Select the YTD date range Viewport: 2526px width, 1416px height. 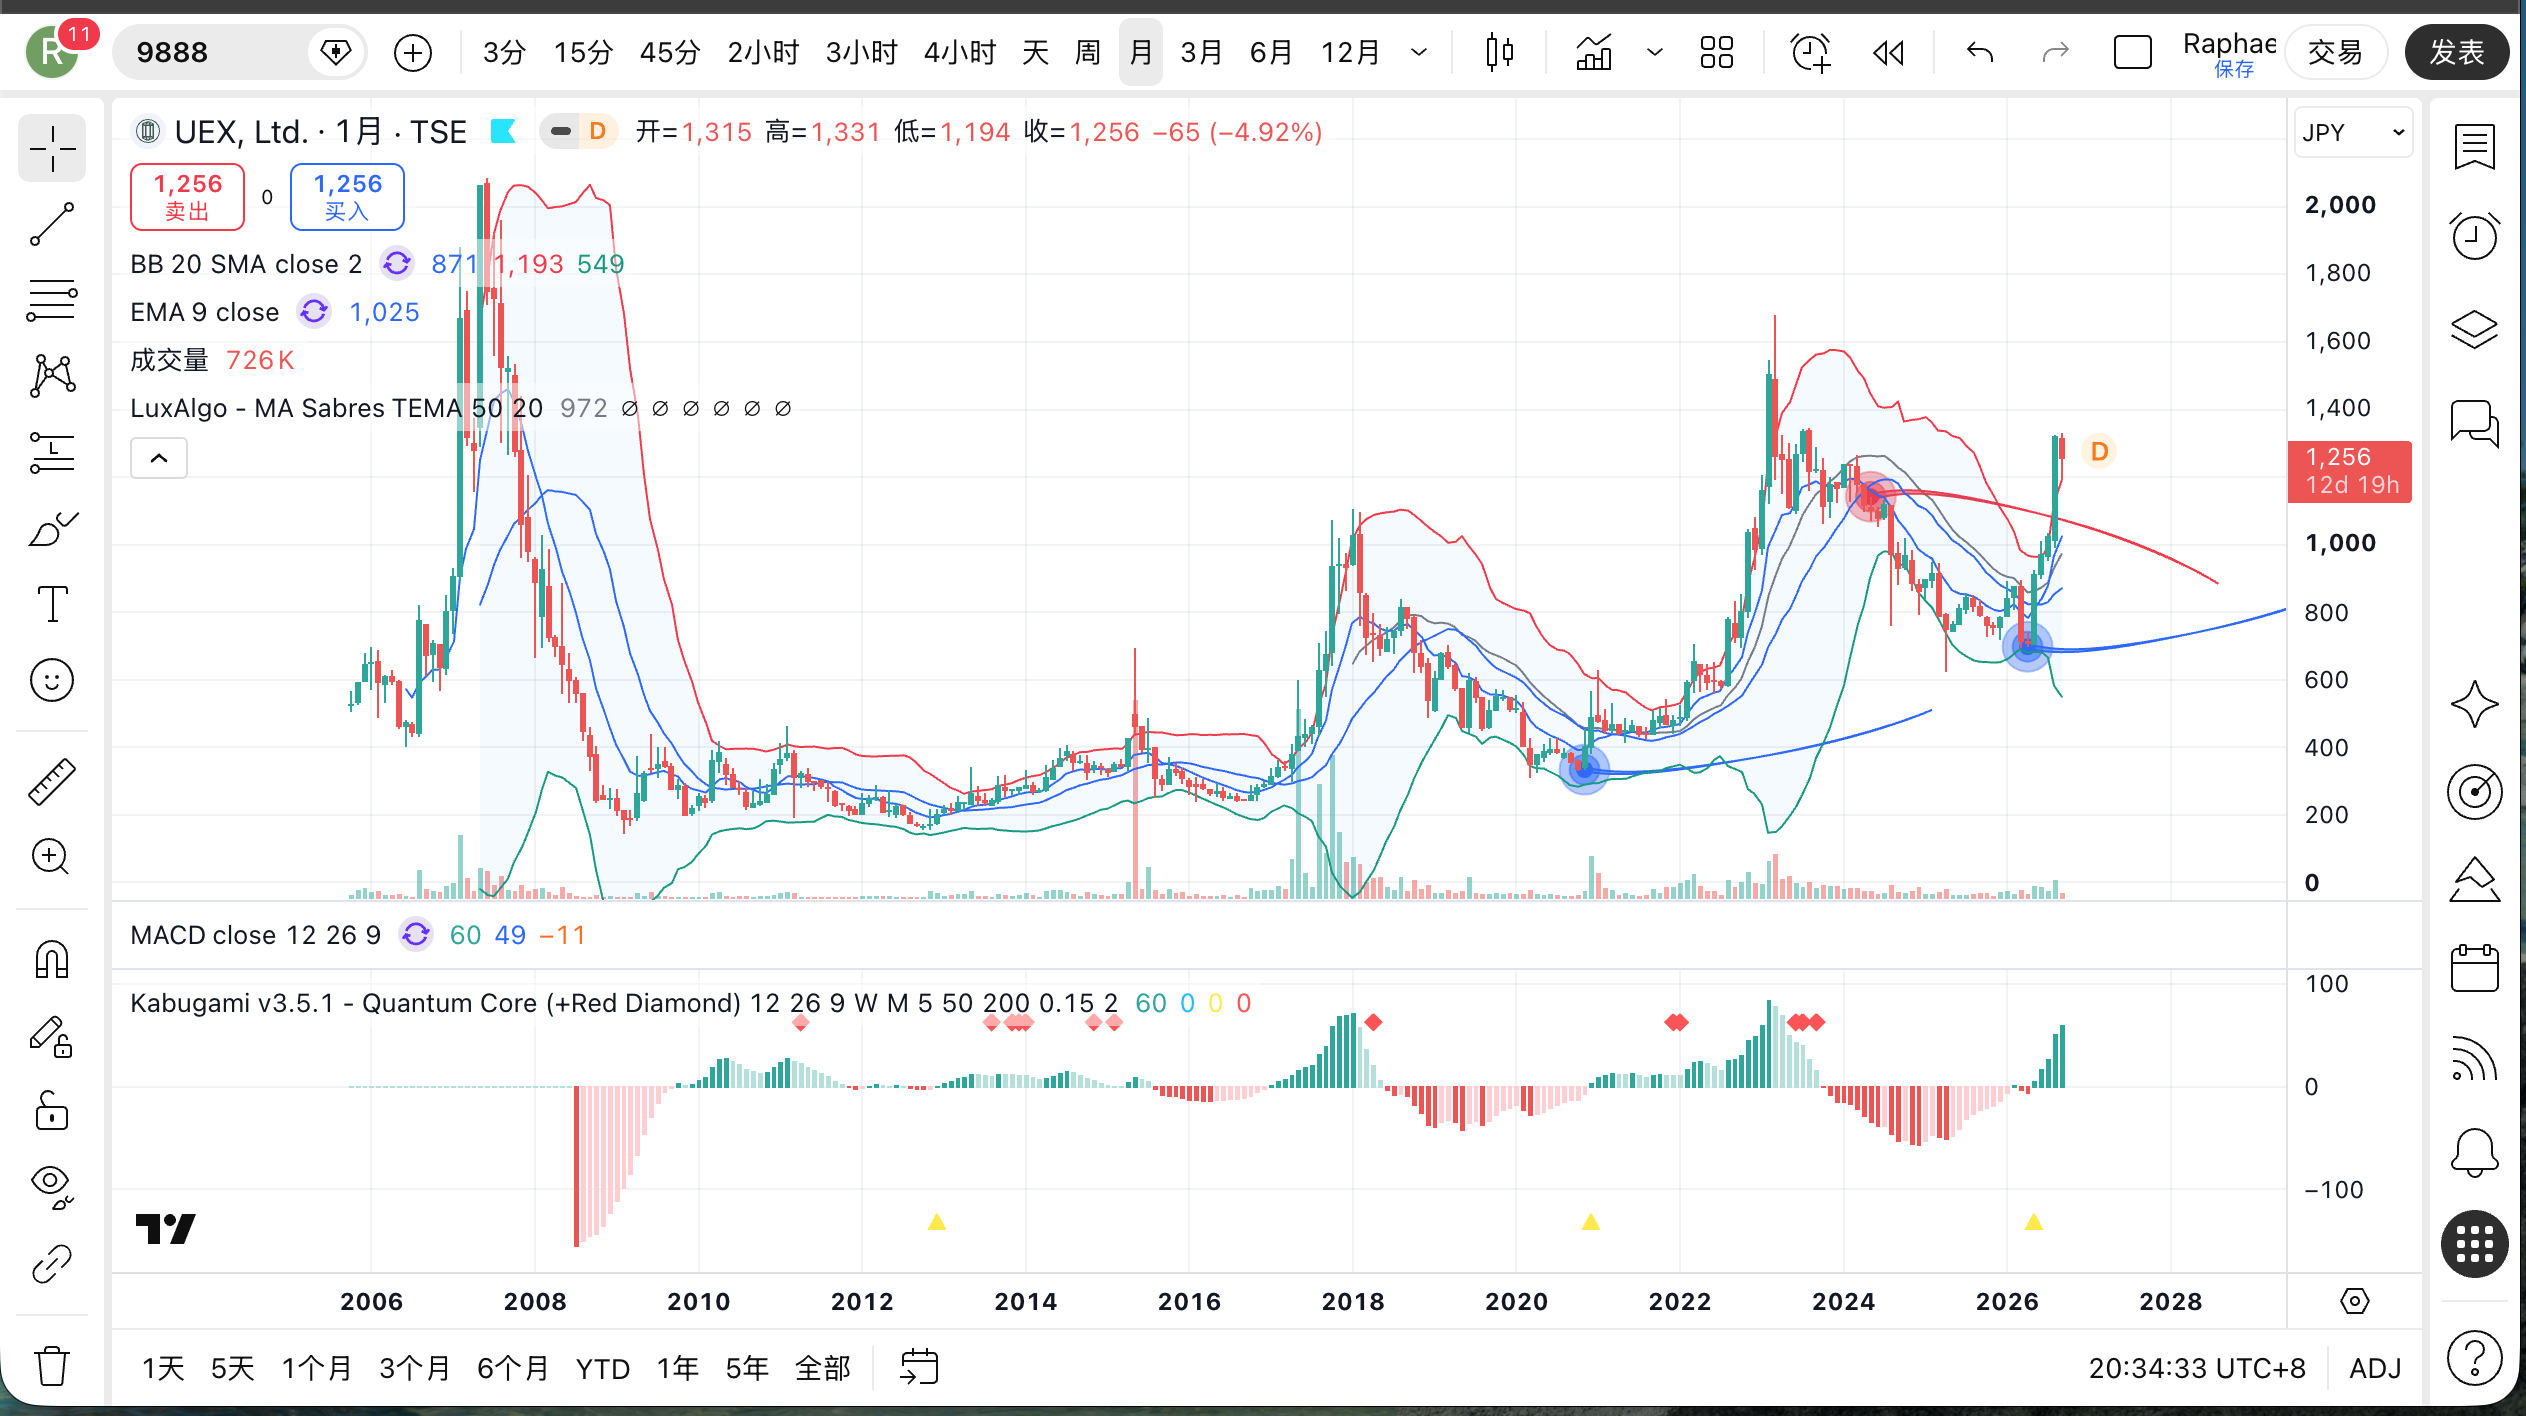602,1368
